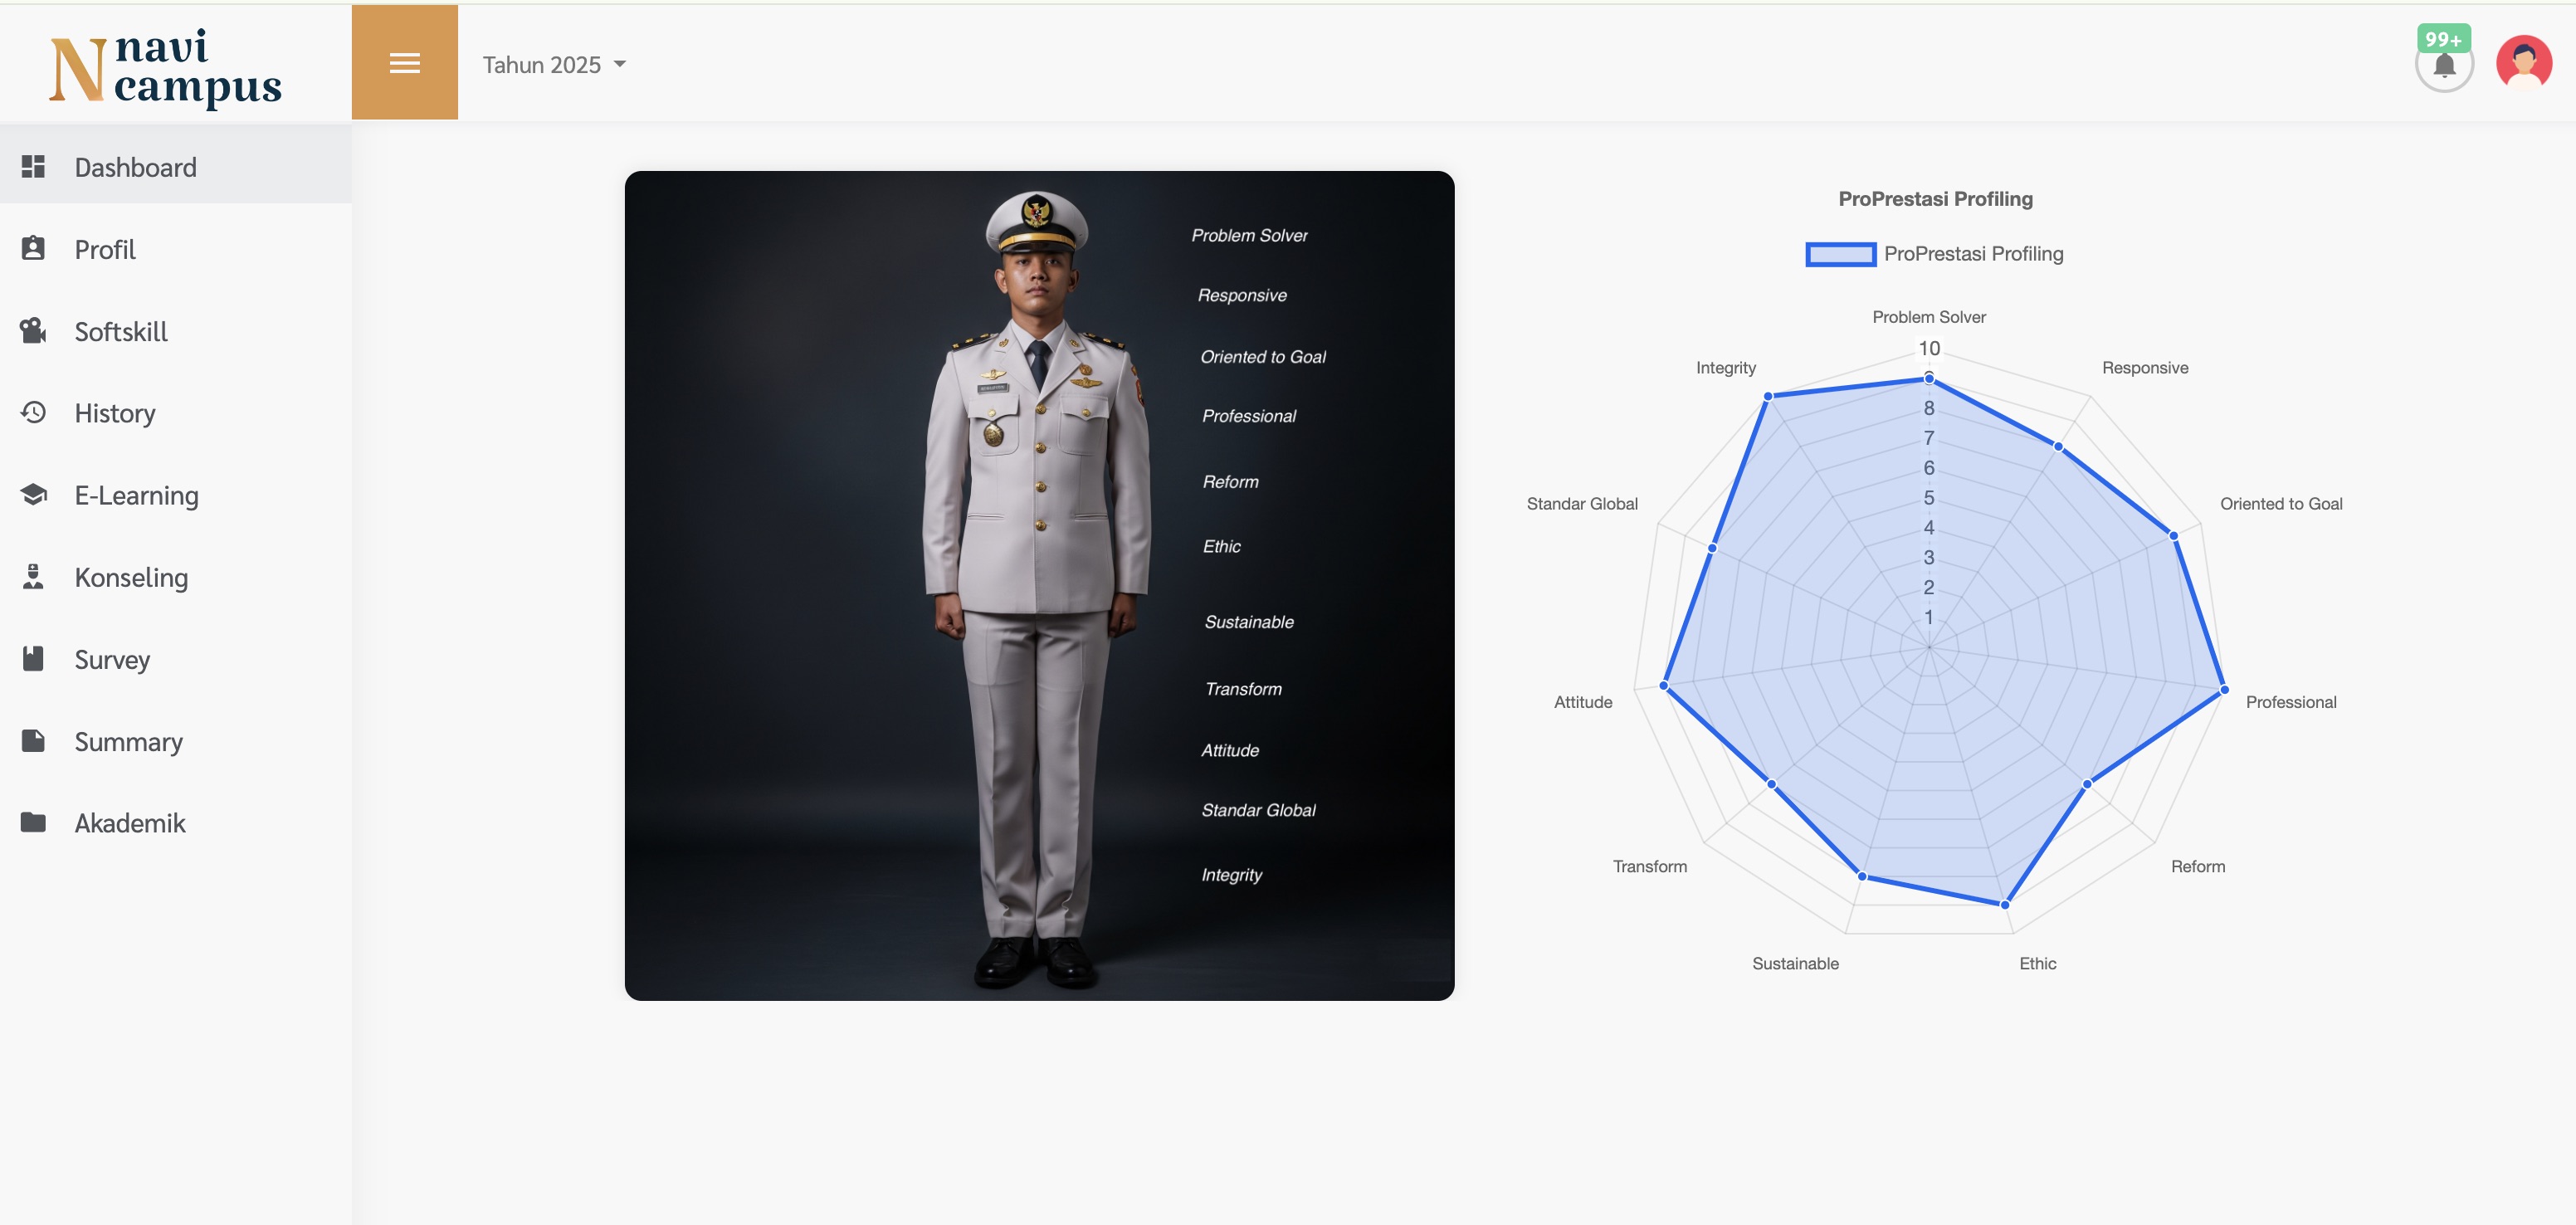
Task: Click the Responsive radar data point
Action: tap(2058, 447)
